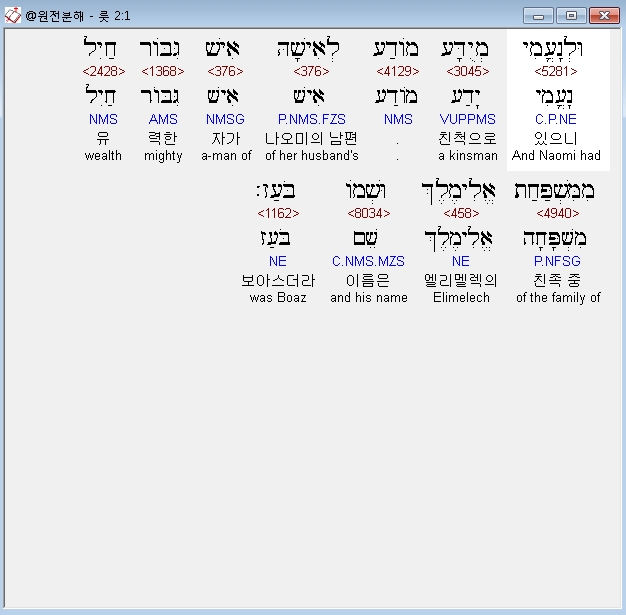Click Hebrew lemma above VUPPMS
Screen dimensions: 626x615
tap(466, 97)
